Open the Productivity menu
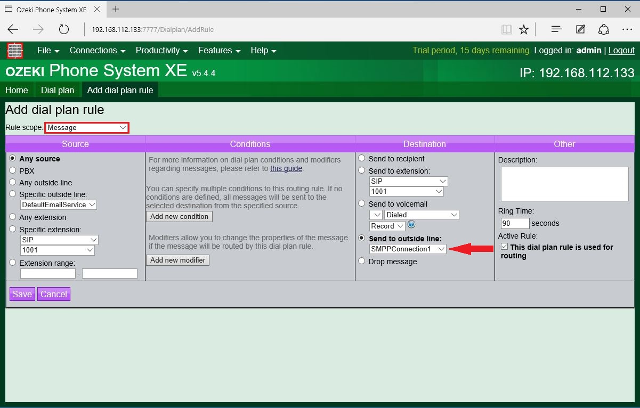Image resolution: width=640 pixels, height=408 pixels. (162, 50)
